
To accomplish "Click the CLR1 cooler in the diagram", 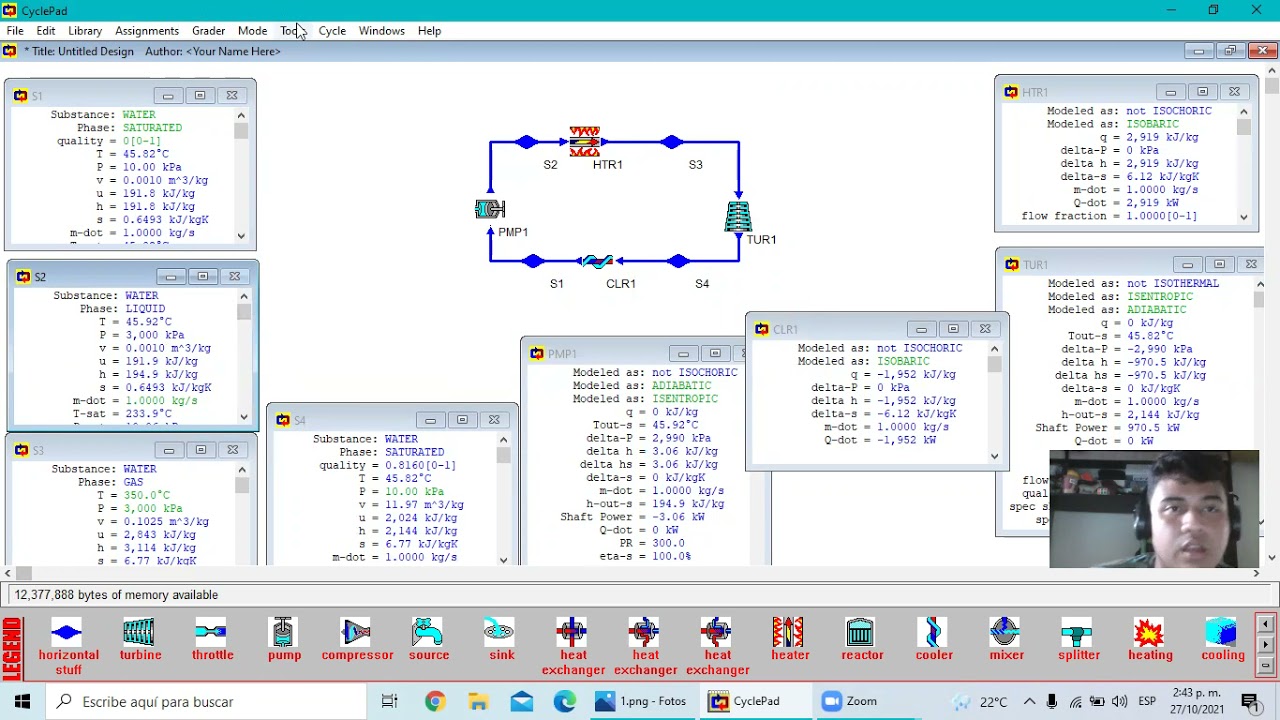I will coord(597,261).
